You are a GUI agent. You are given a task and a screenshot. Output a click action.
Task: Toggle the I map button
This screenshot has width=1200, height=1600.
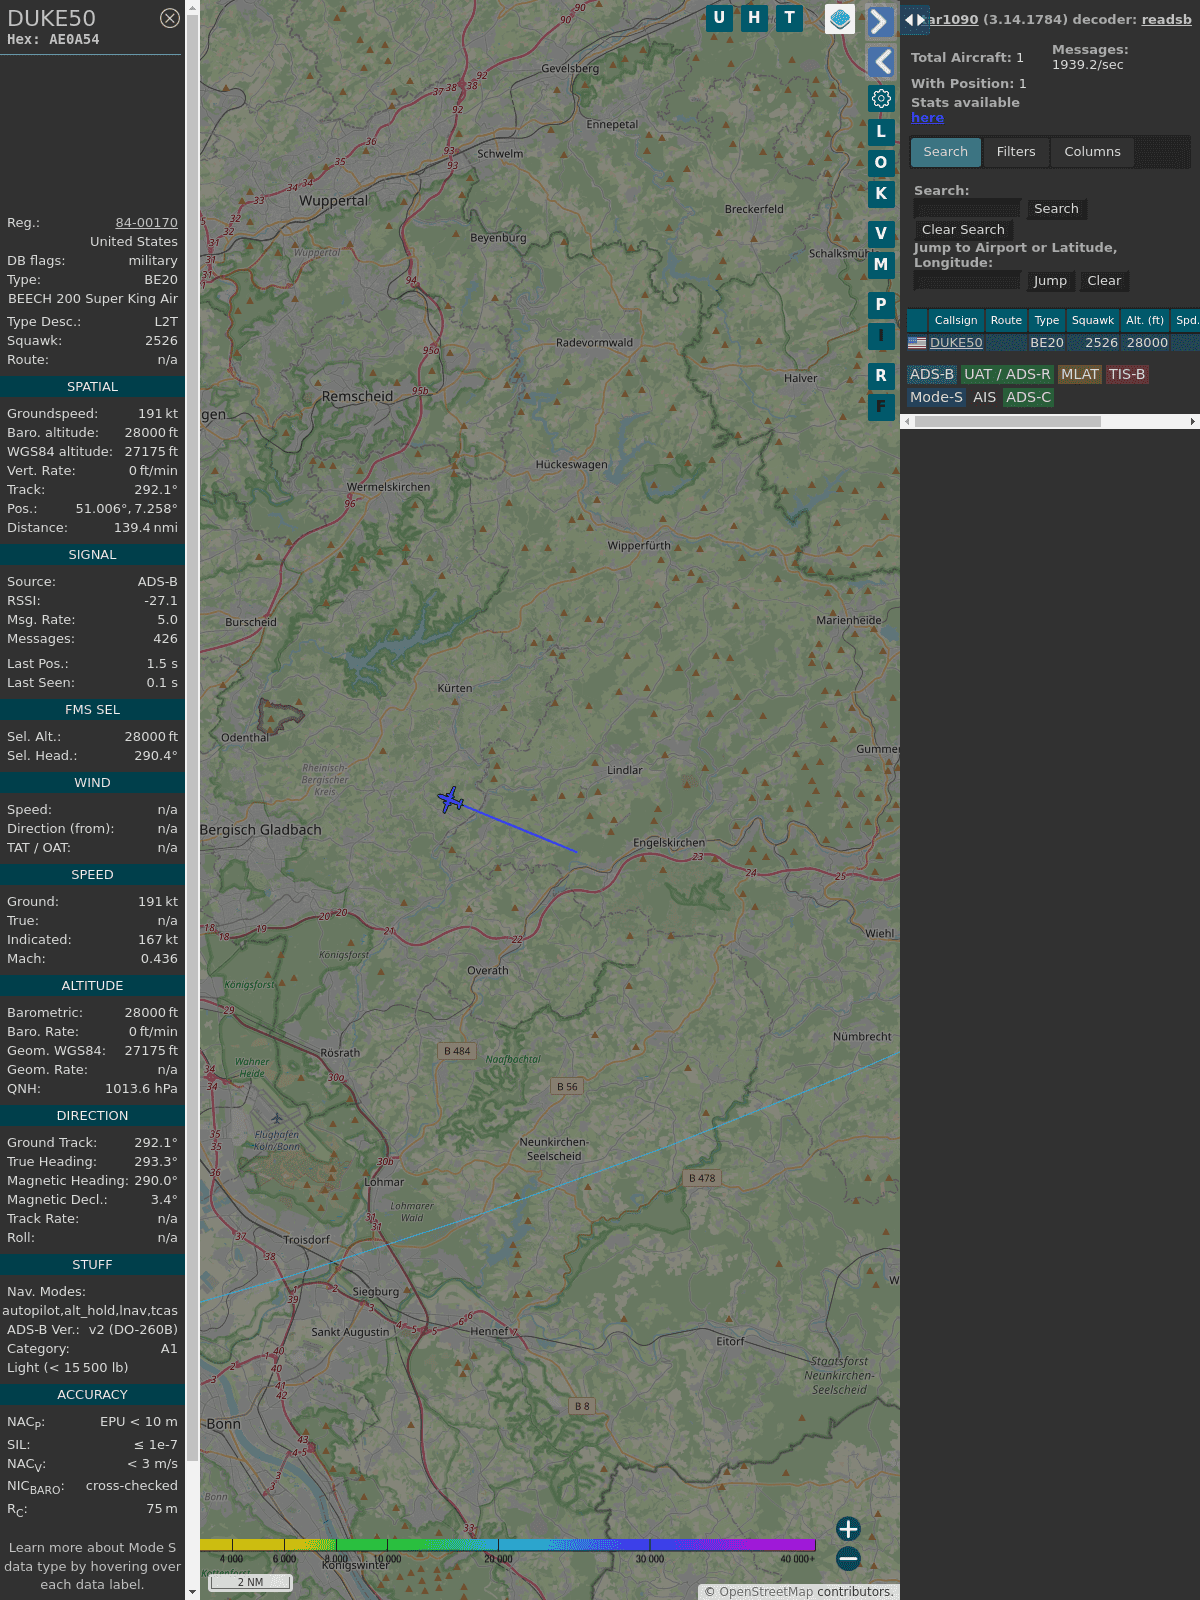click(x=881, y=335)
